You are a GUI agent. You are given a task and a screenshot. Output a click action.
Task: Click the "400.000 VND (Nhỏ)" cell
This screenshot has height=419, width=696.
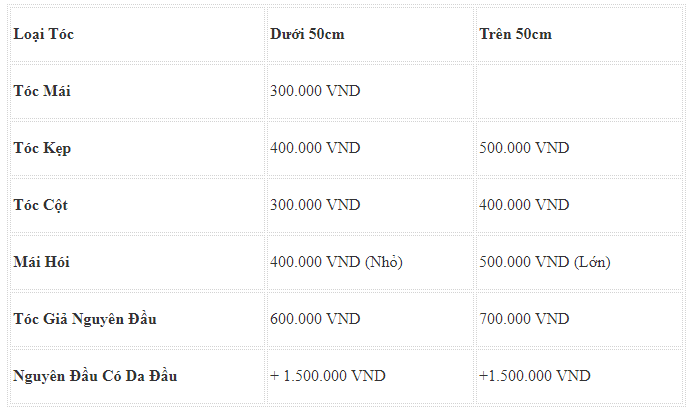pos(335,262)
